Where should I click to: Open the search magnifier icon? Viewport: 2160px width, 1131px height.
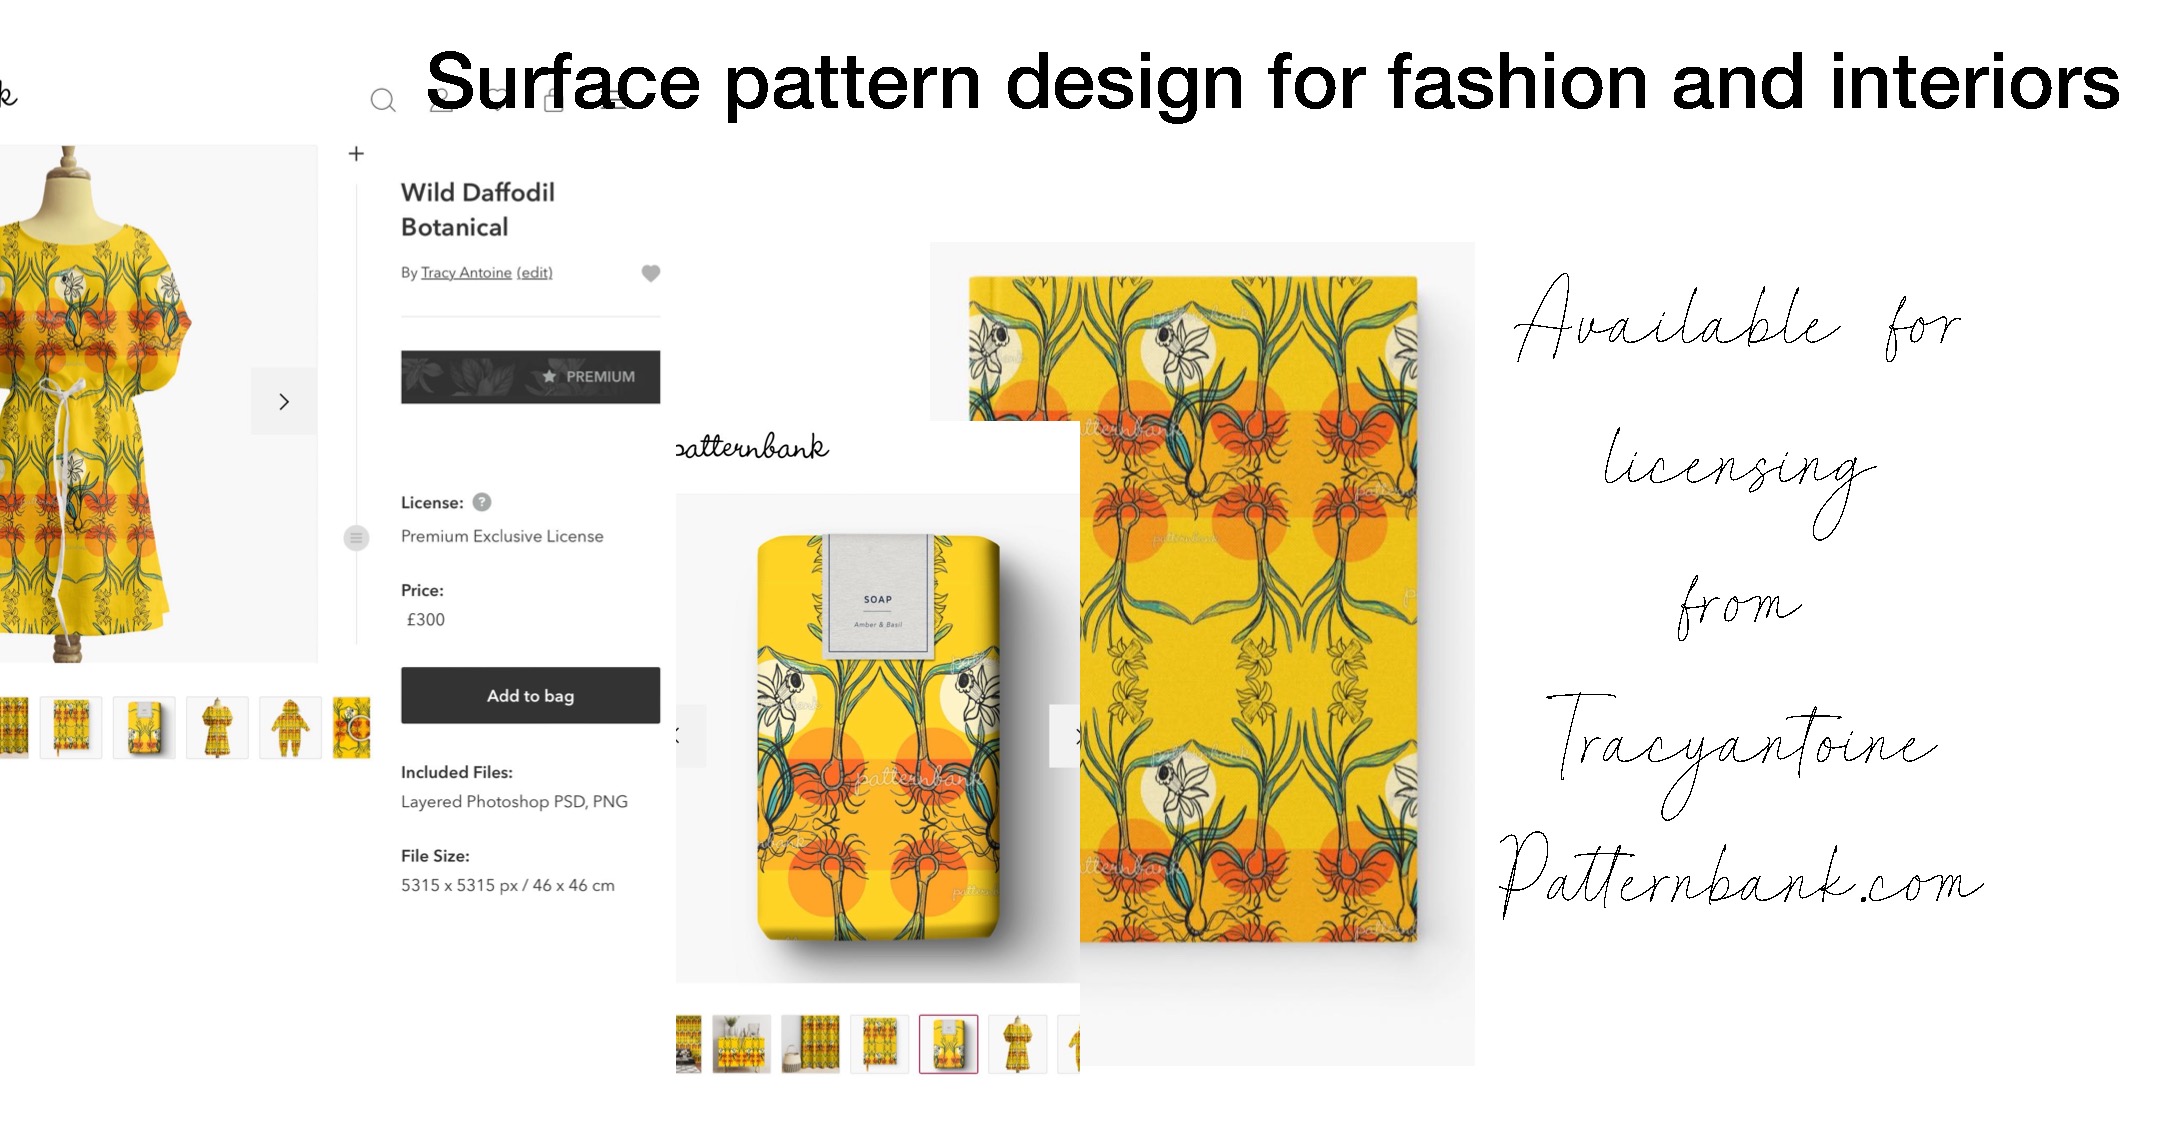pos(383,100)
